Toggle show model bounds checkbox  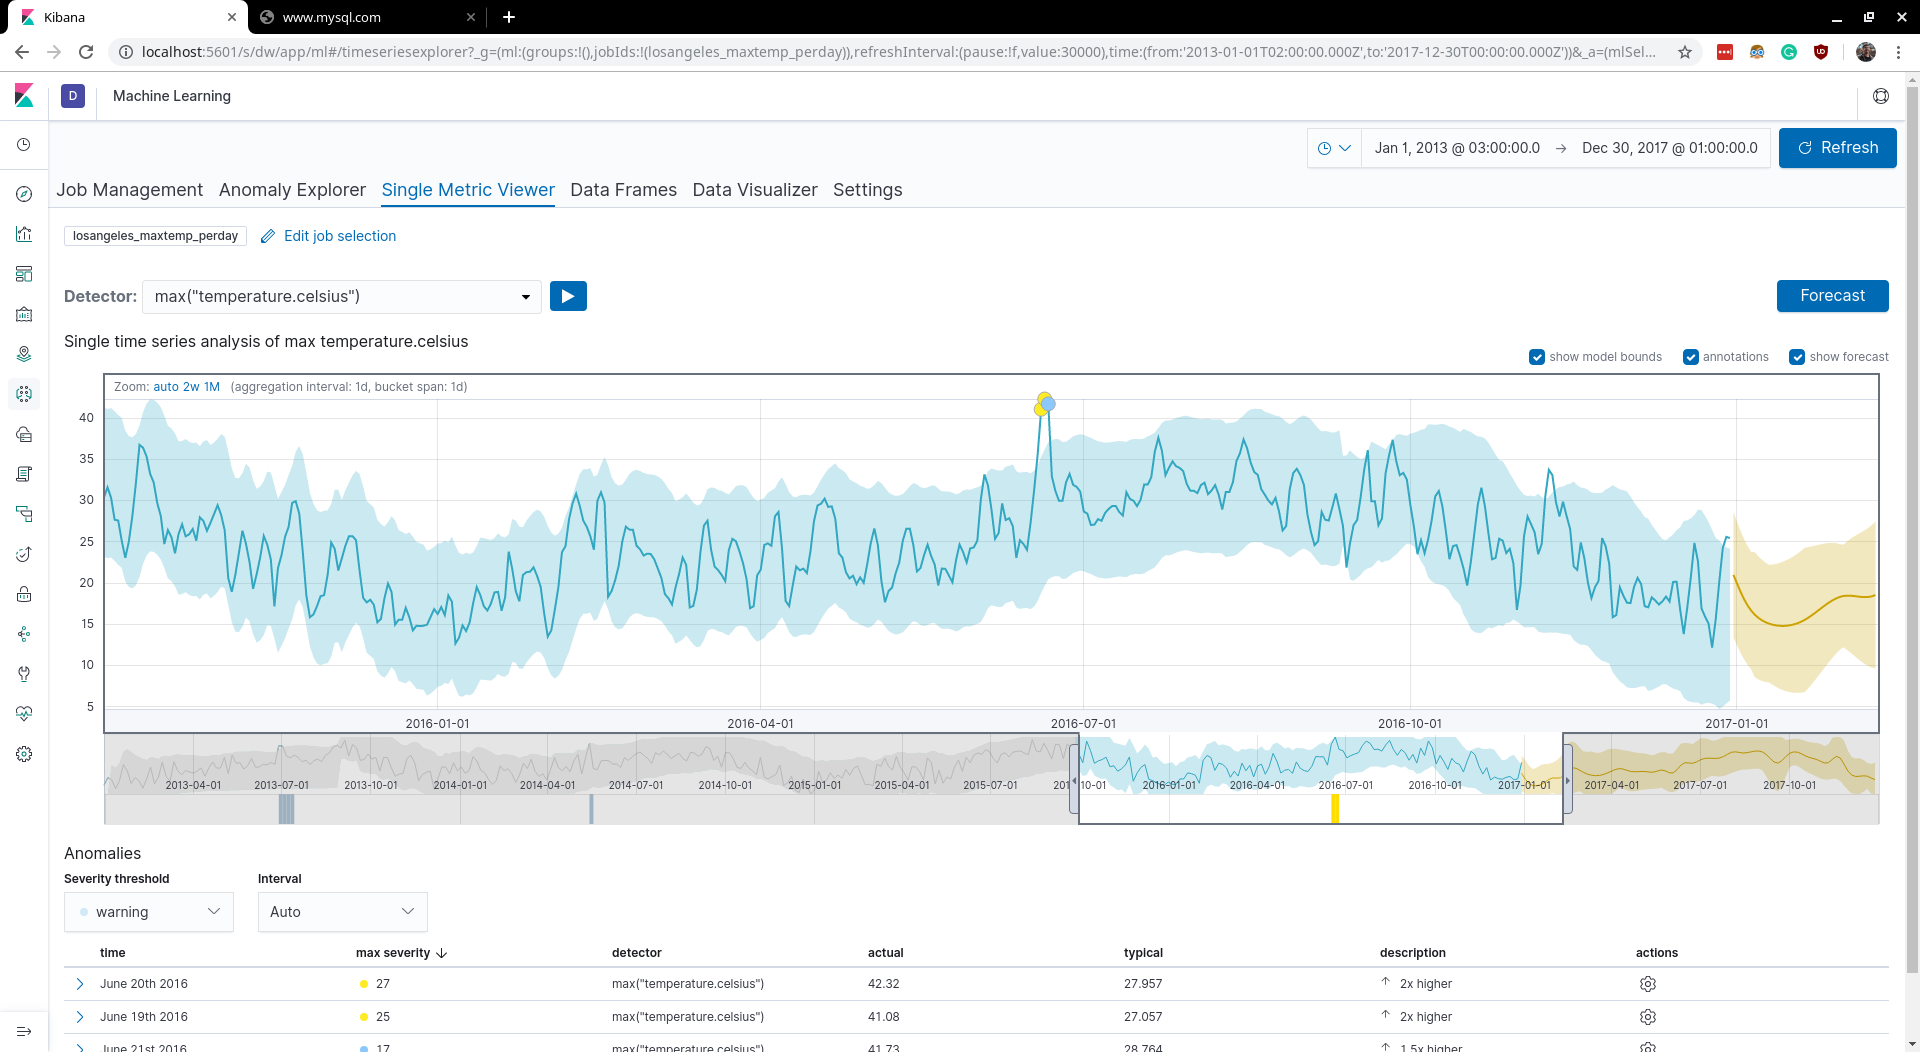click(1537, 357)
